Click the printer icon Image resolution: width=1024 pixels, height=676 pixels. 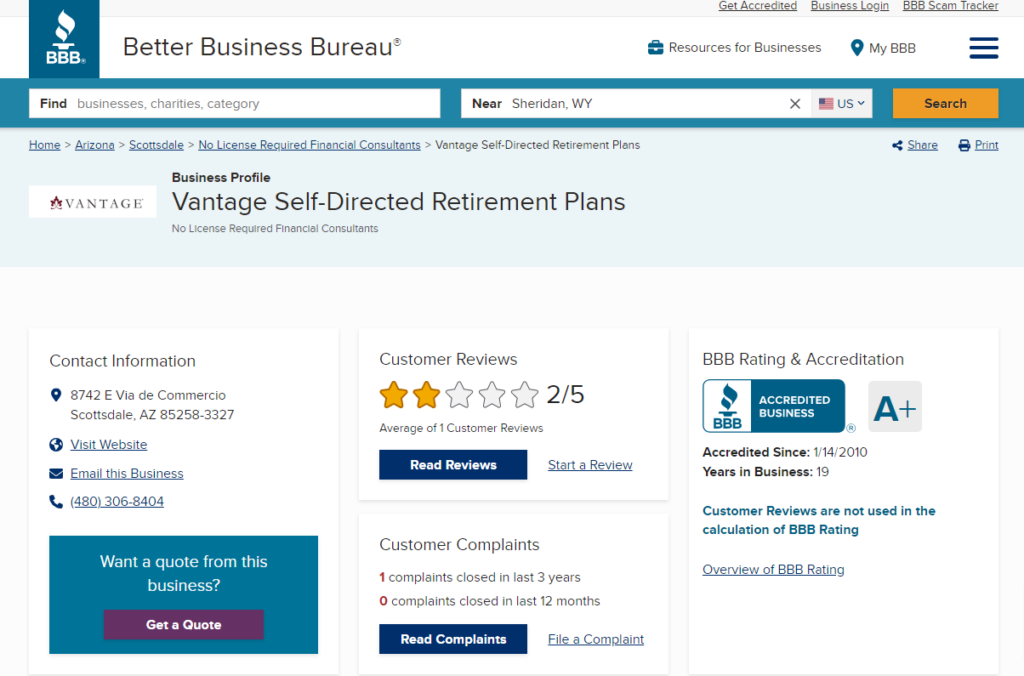point(964,145)
